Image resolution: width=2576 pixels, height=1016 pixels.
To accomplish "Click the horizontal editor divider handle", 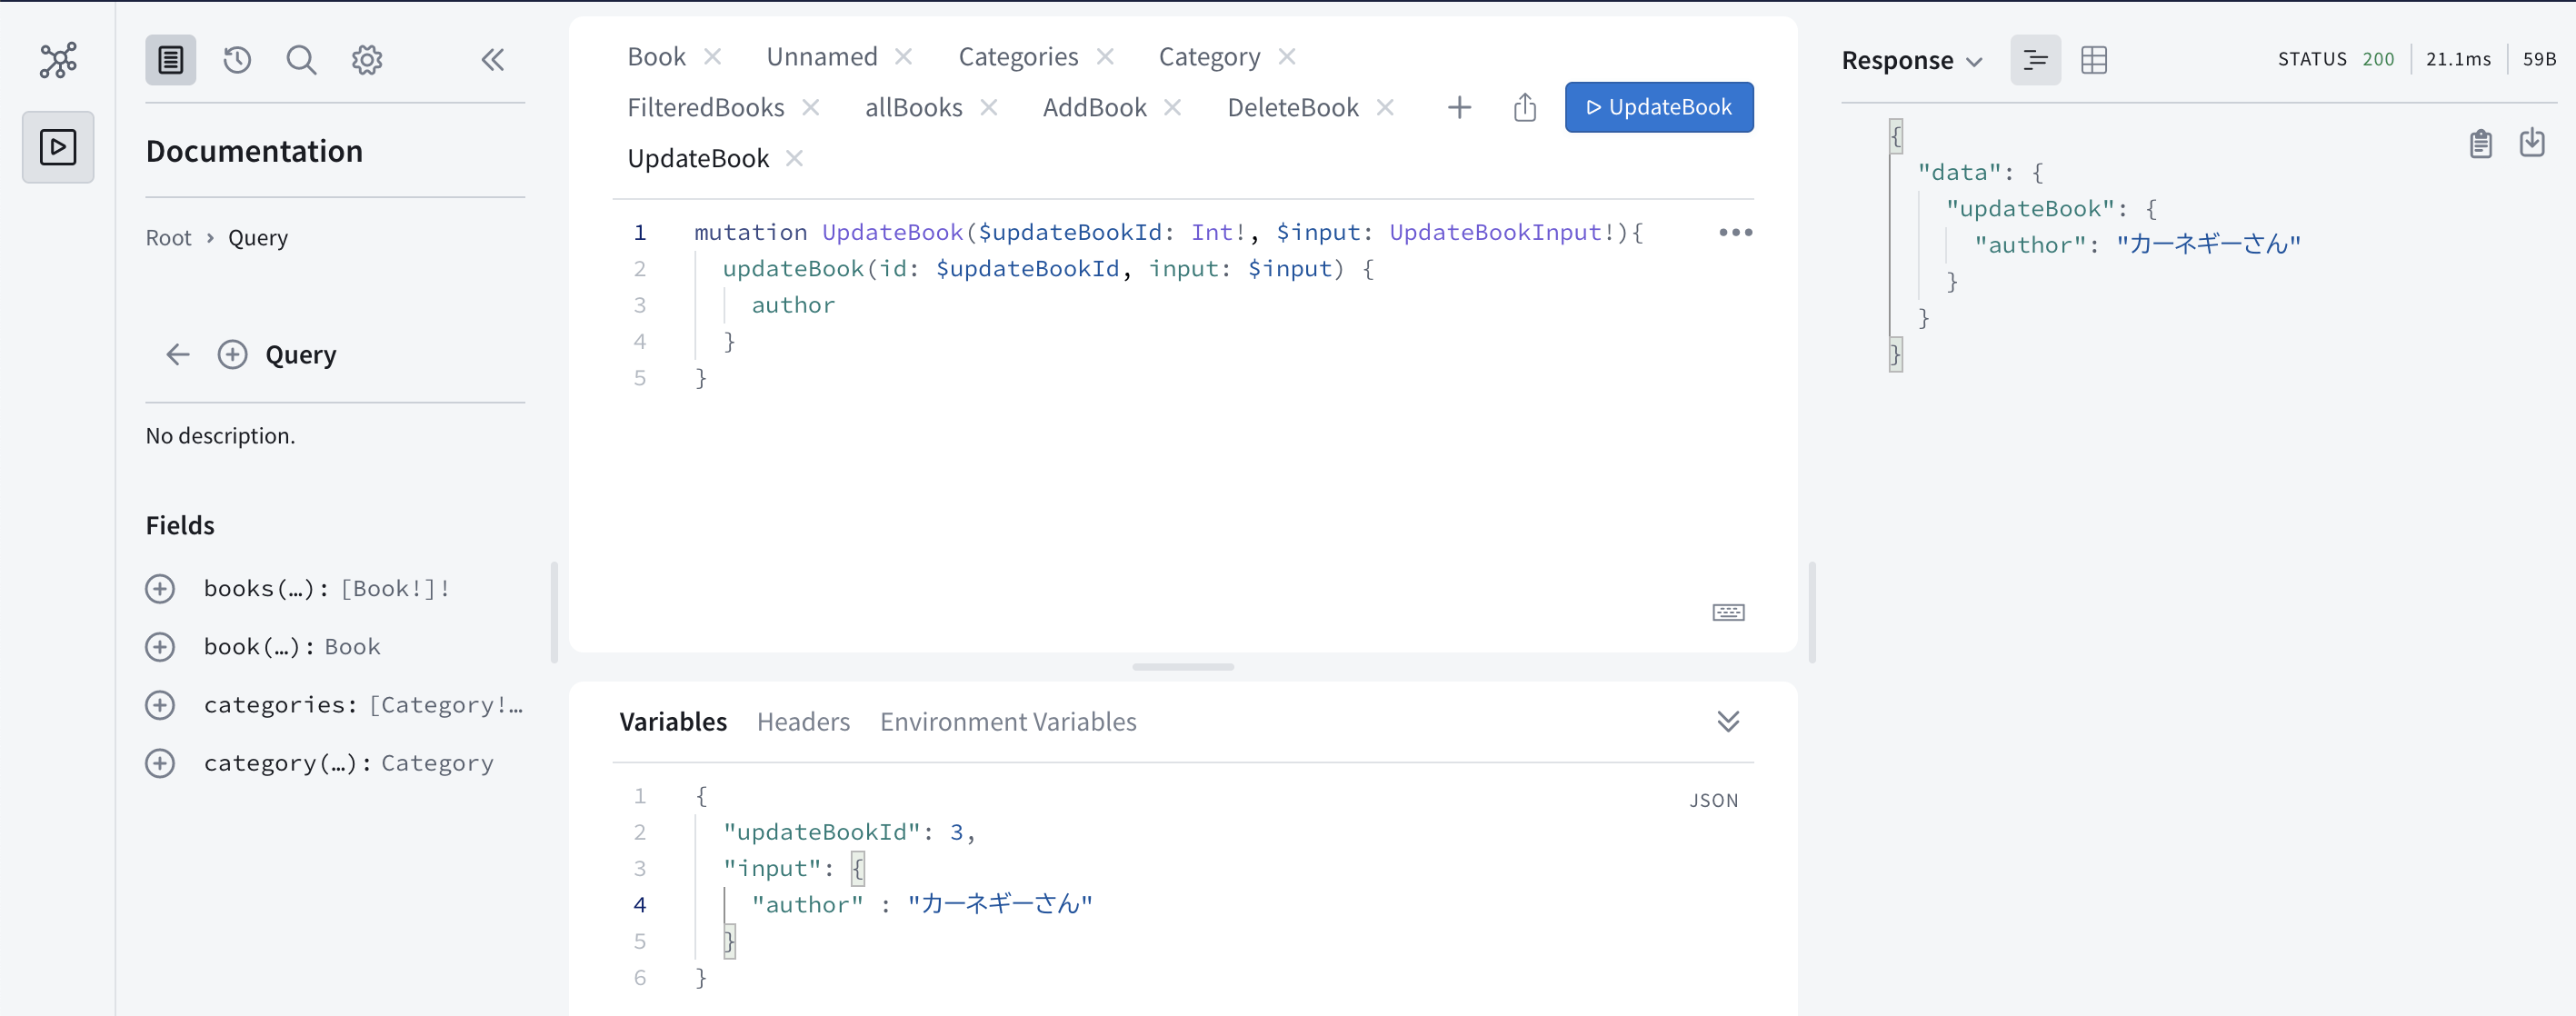I will tap(1183, 666).
